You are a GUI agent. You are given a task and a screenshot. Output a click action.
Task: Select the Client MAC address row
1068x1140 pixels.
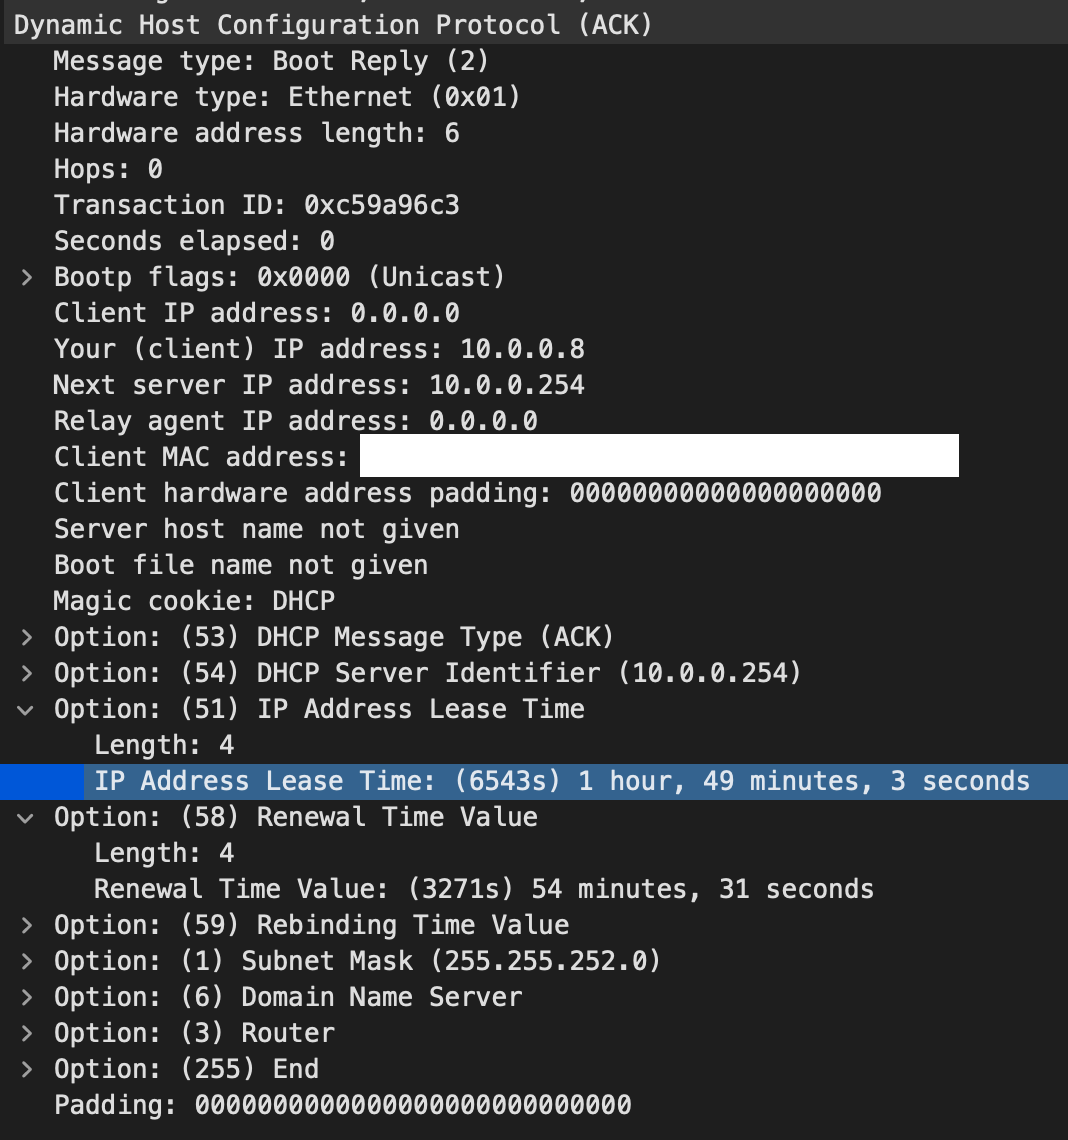point(200,457)
